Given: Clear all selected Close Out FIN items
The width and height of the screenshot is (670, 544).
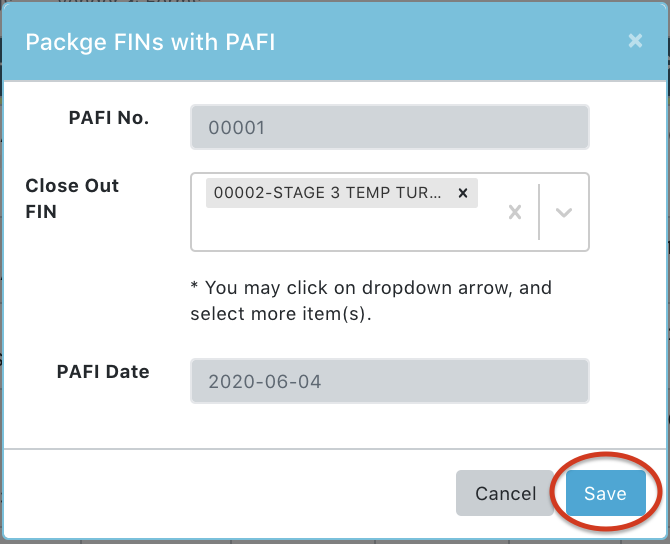Looking at the screenshot, I should coord(515,212).
